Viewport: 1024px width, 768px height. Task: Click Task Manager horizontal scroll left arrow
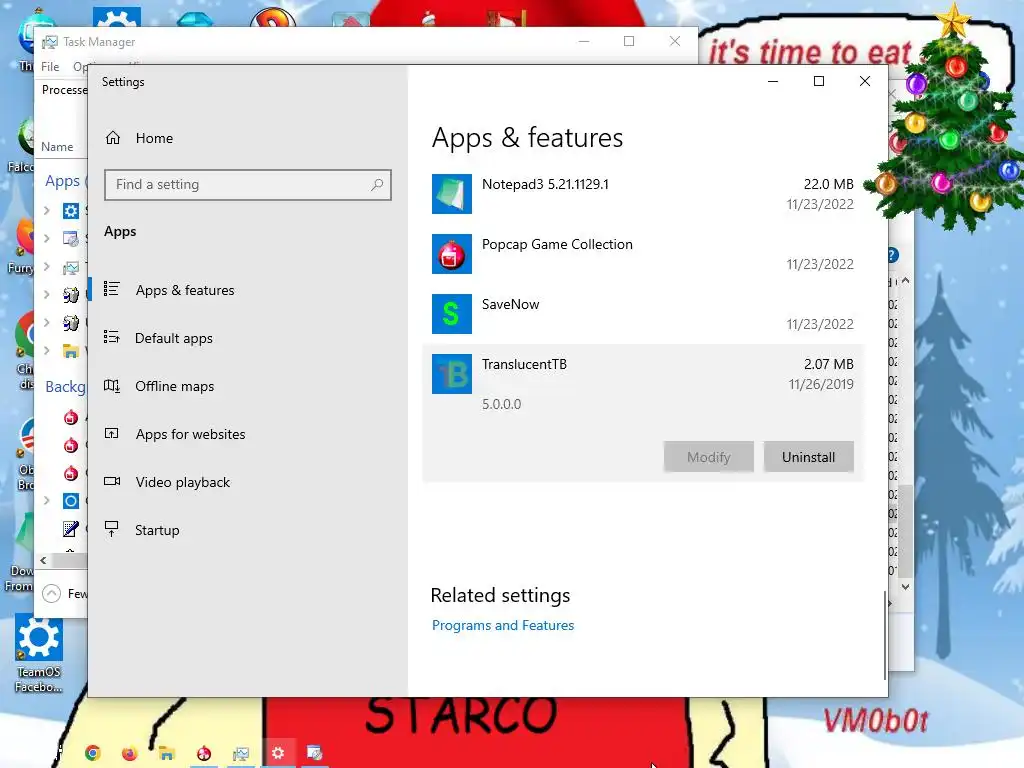coord(43,560)
